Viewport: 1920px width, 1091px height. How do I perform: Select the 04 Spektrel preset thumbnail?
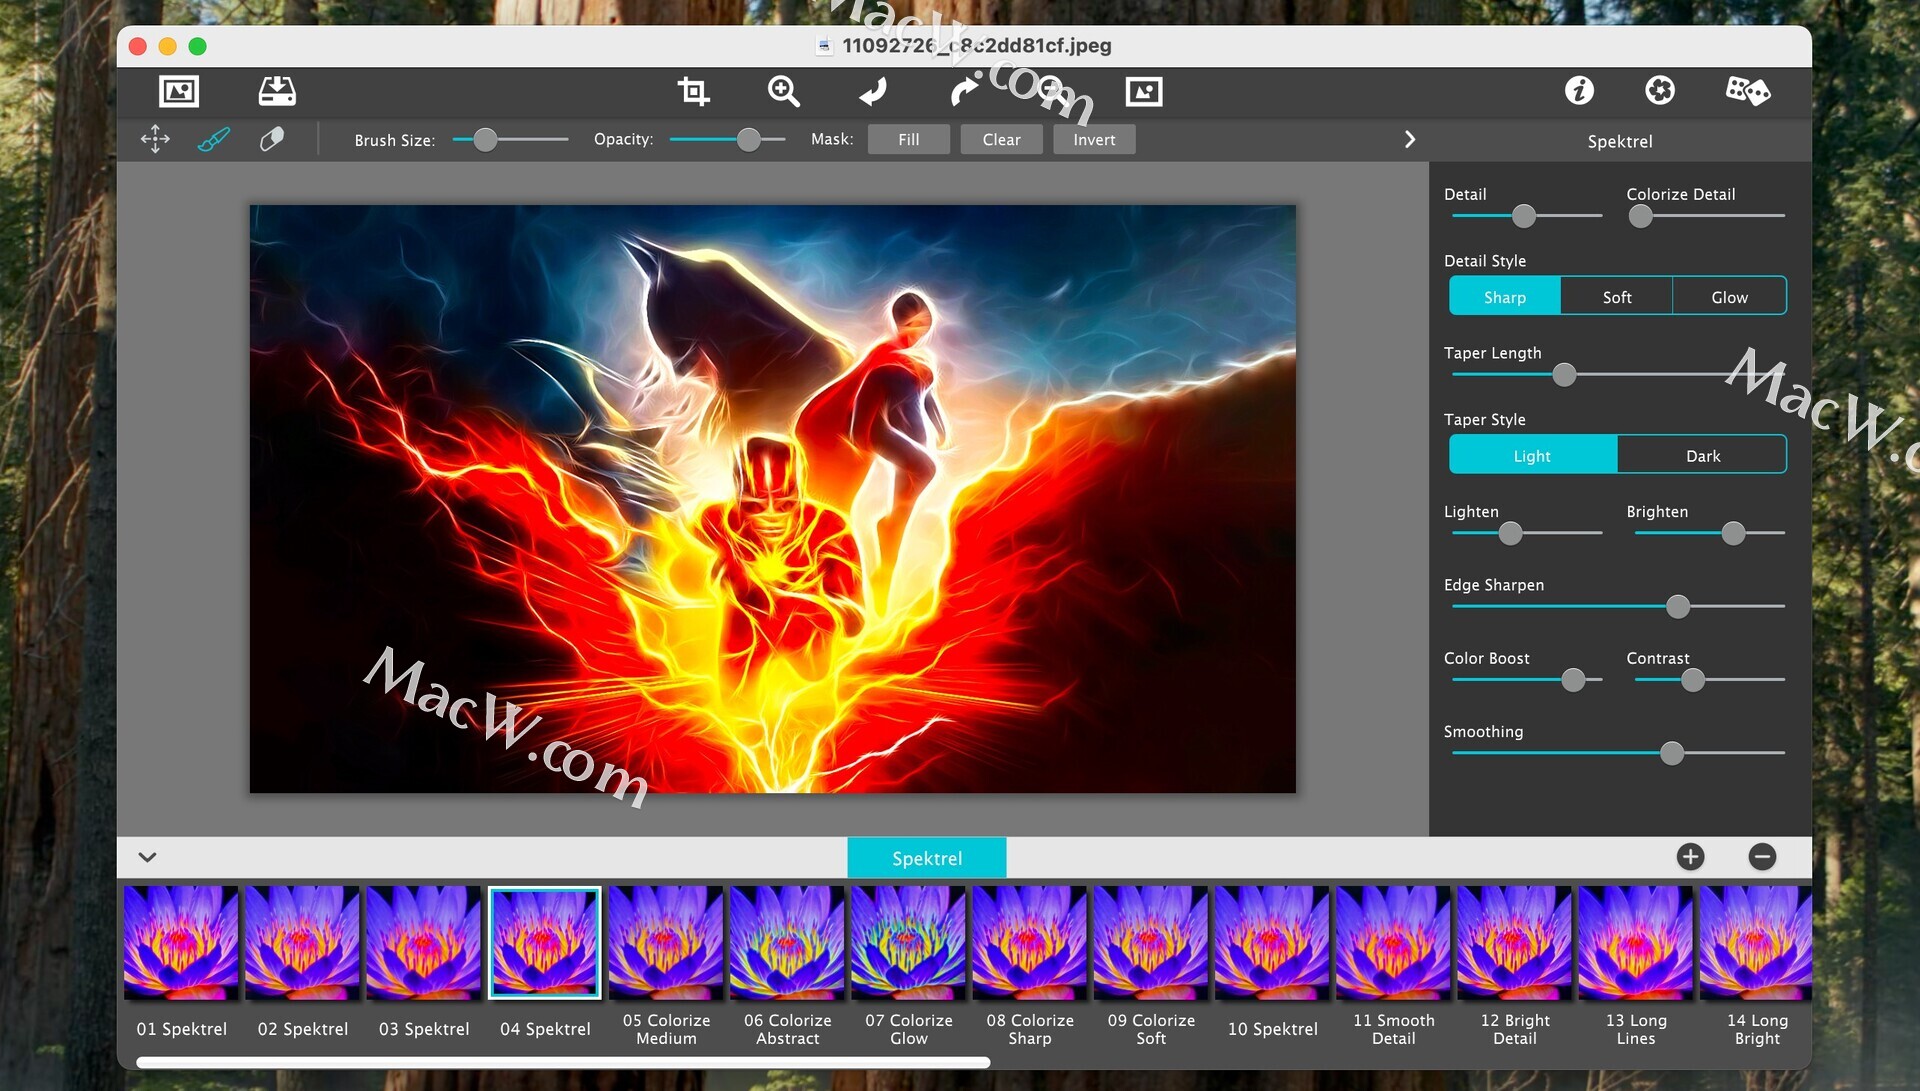pyautogui.click(x=545, y=943)
